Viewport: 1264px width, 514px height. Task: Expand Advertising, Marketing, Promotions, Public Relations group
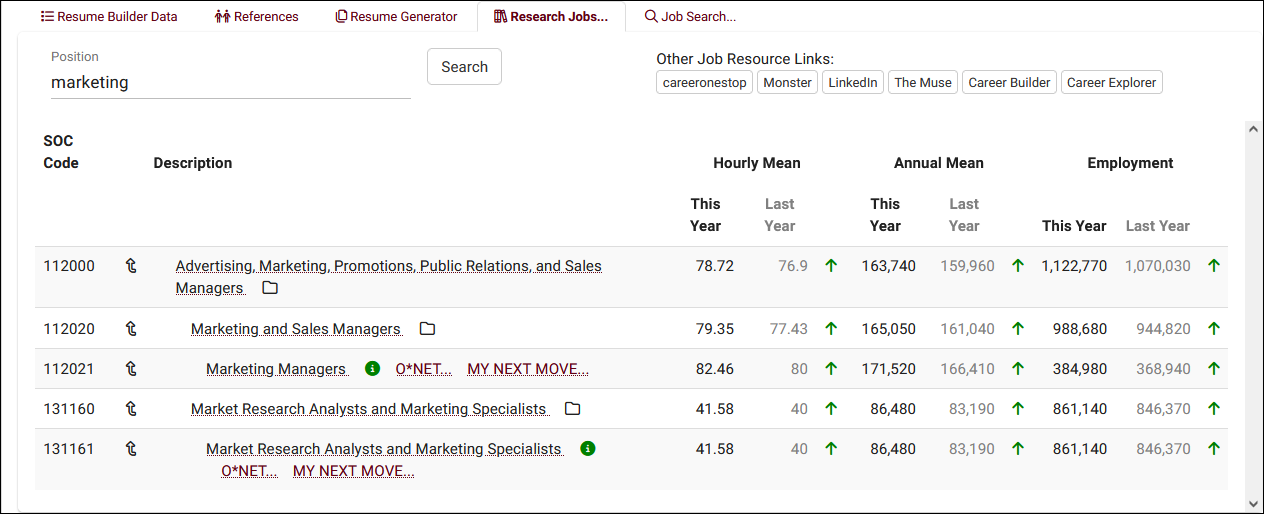click(x=388, y=266)
